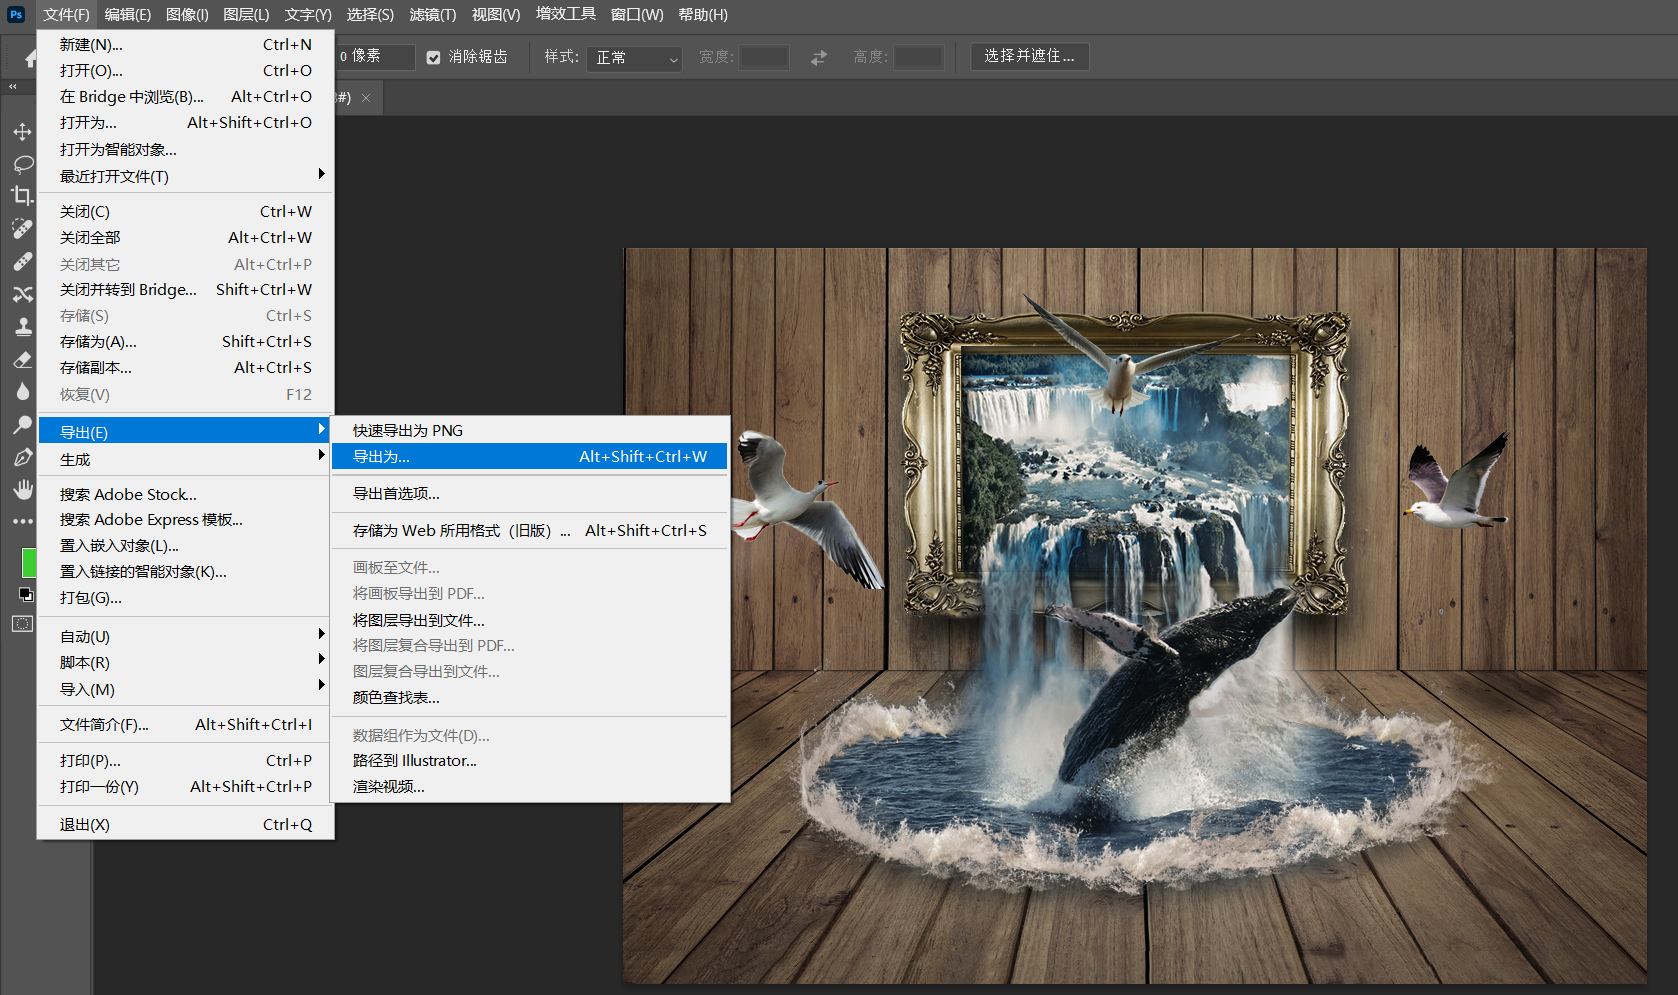Select the Eraser tool
The width and height of the screenshot is (1678, 995).
[x=22, y=360]
